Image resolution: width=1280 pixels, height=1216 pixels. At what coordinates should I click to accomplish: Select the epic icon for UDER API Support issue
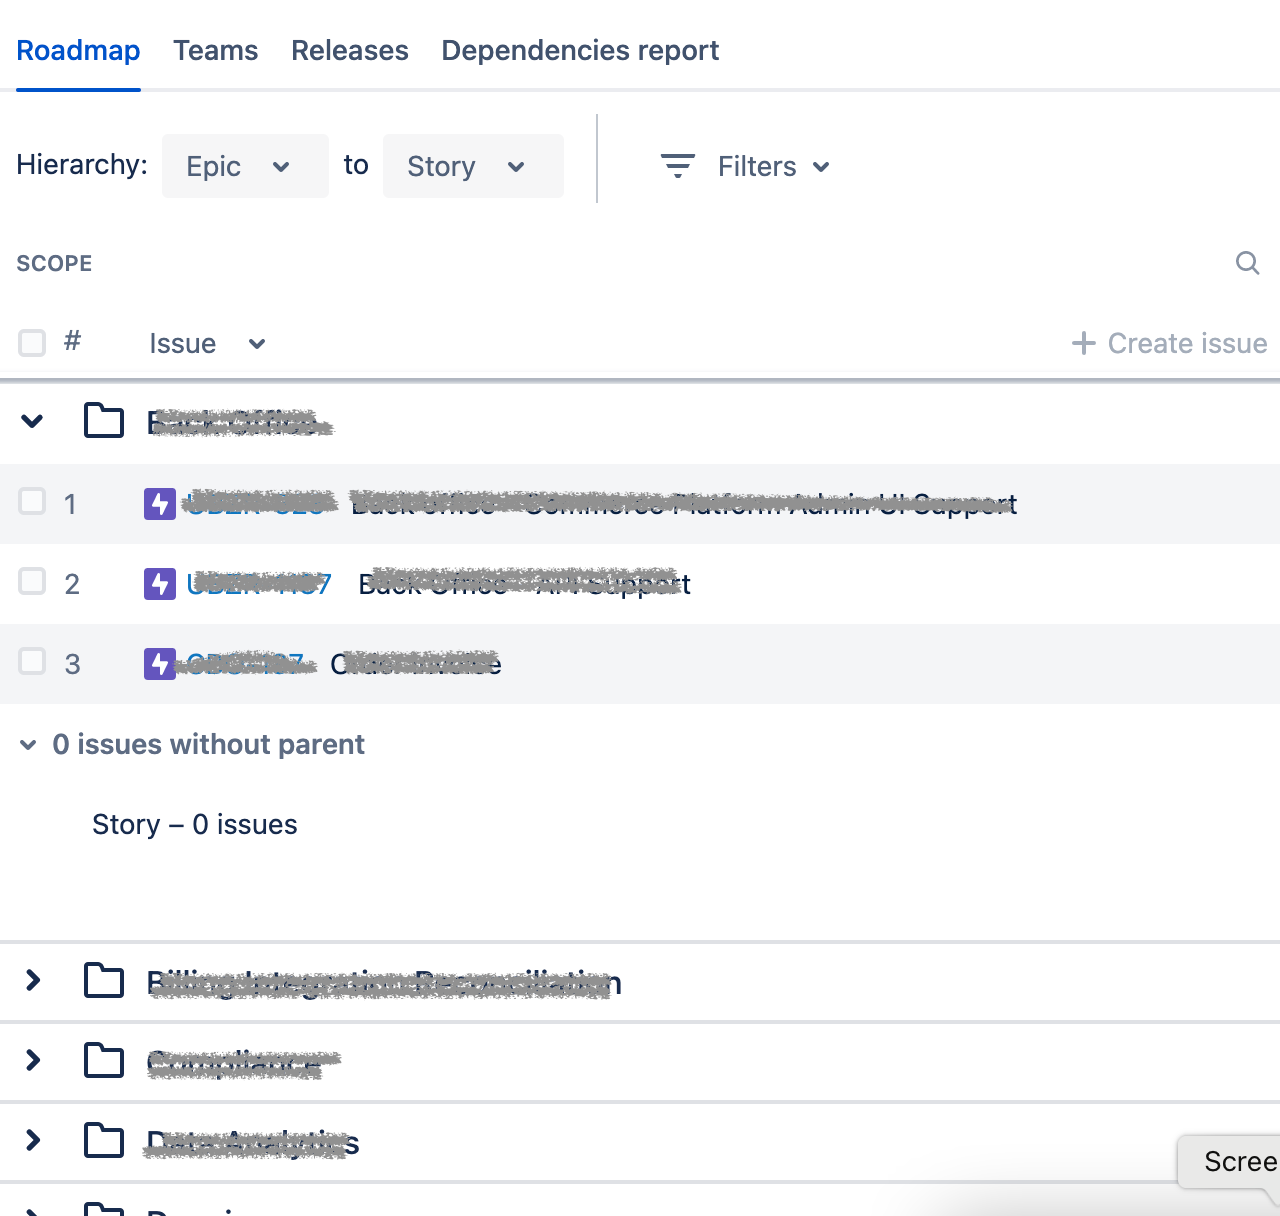159,584
